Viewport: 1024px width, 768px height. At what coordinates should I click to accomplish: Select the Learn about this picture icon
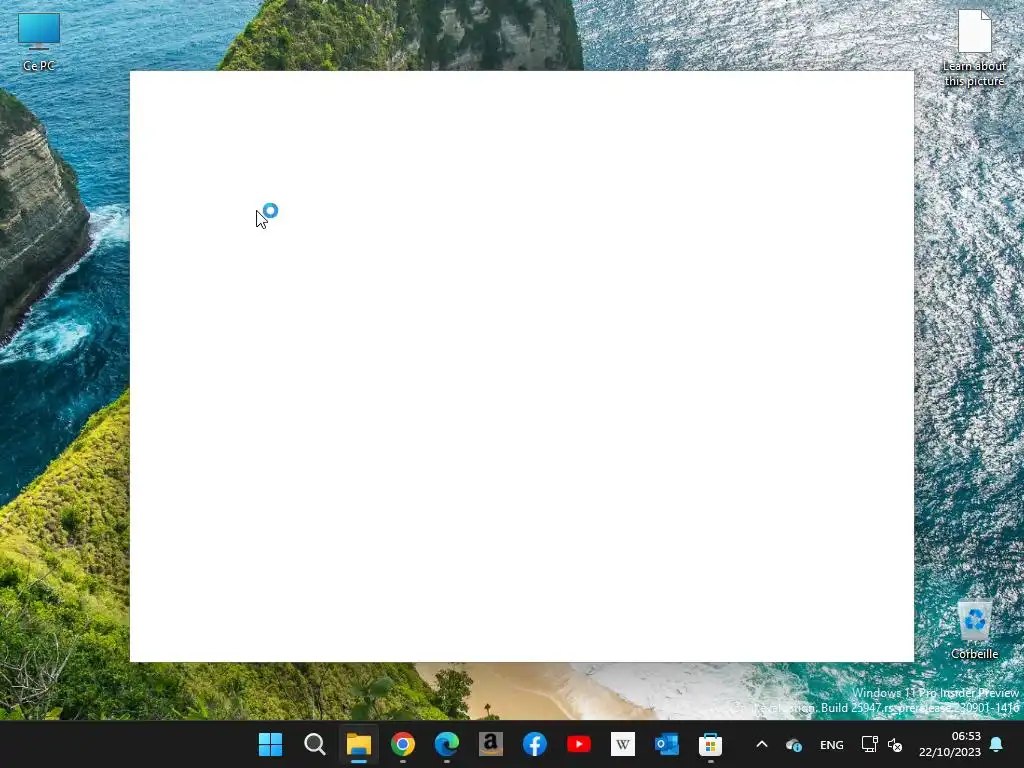click(974, 48)
